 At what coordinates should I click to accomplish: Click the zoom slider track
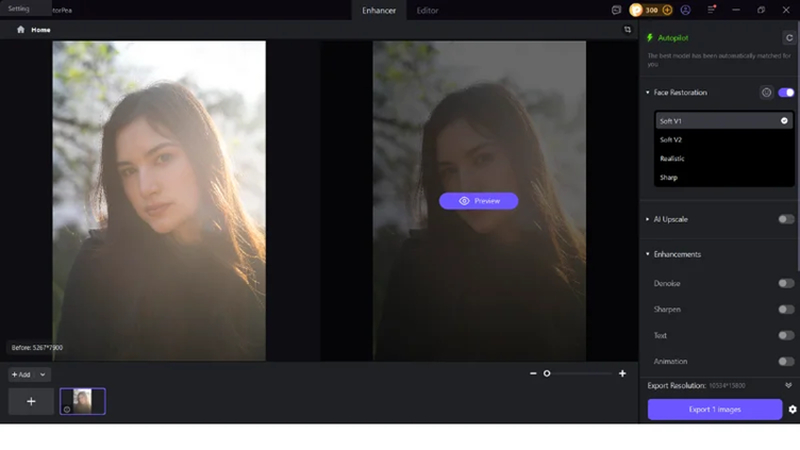[x=578, y=373]
